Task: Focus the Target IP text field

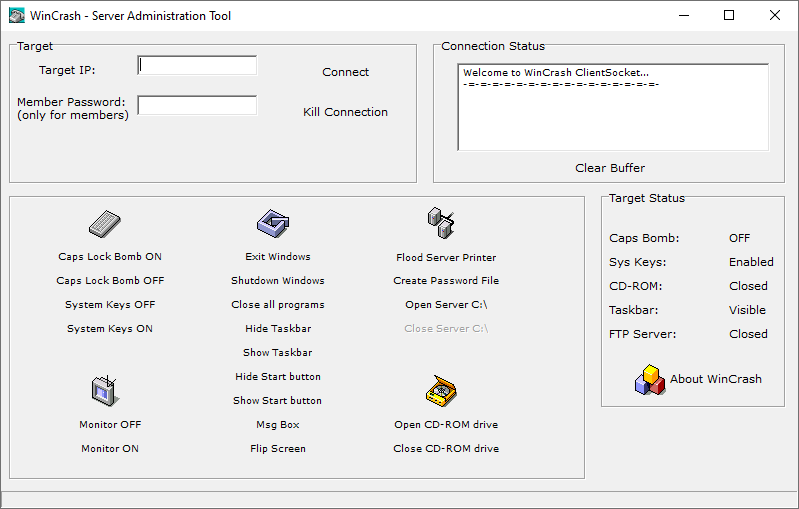Action: (197, 66)
